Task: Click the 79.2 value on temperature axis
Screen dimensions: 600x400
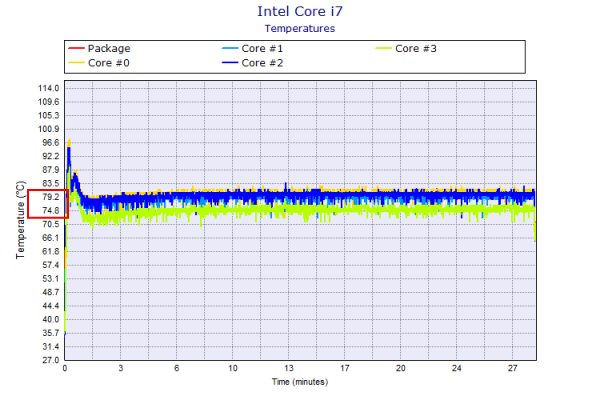Action: click(x=51, y=197)
